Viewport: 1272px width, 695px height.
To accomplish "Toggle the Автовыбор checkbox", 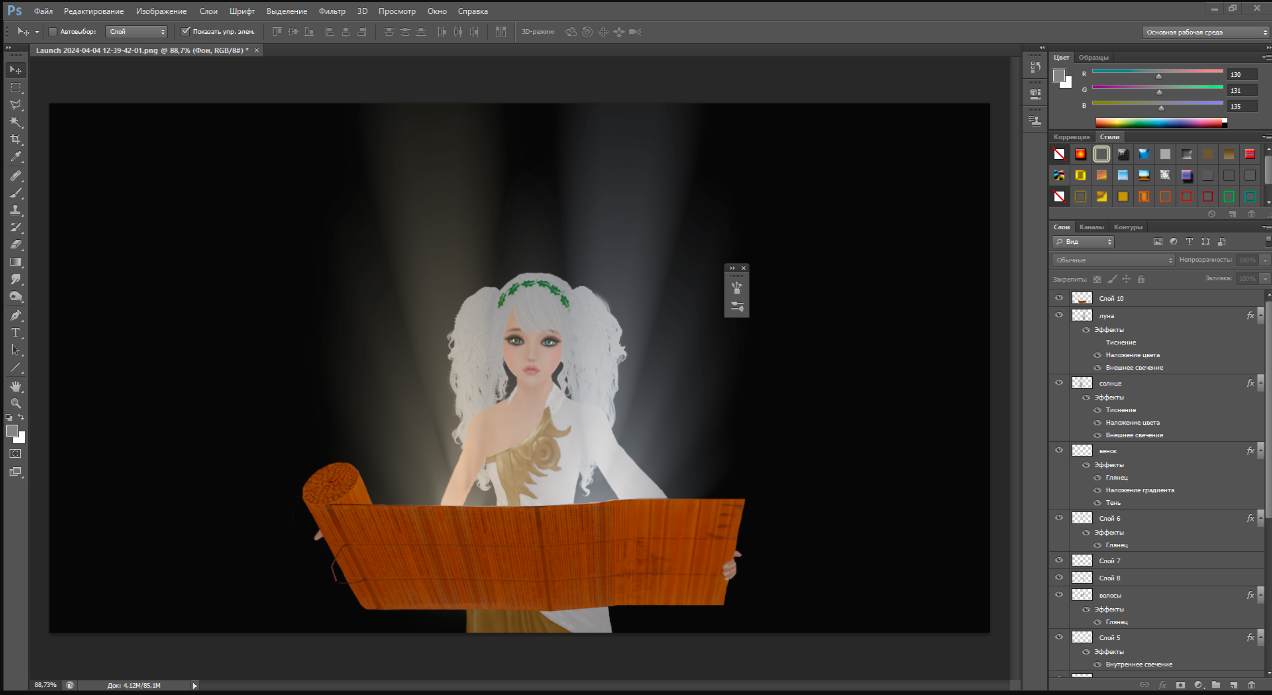I will point(54,31).
